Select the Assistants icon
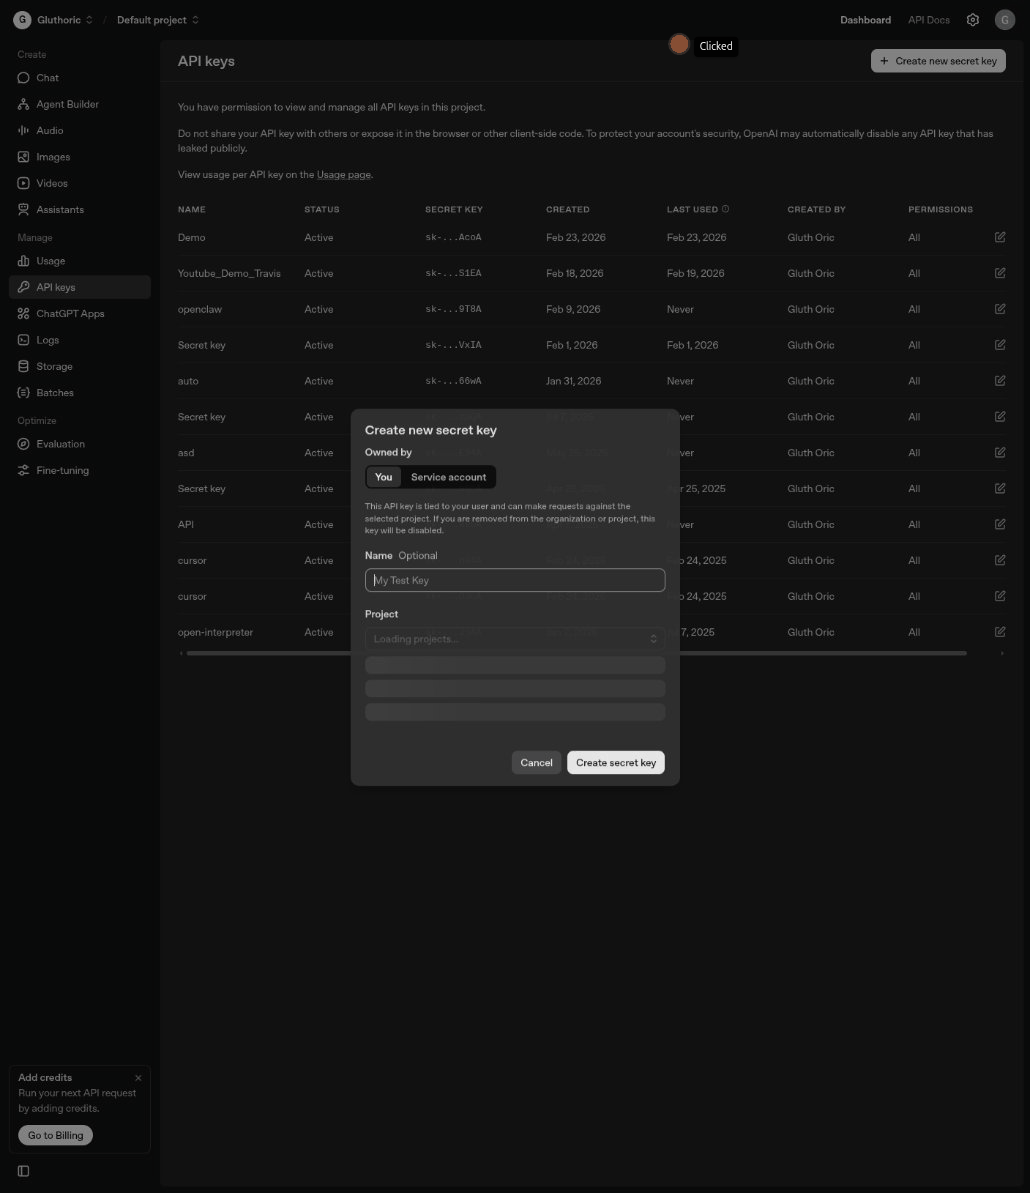This screenshot has height=1193, width=1030. tap(23, 209)
